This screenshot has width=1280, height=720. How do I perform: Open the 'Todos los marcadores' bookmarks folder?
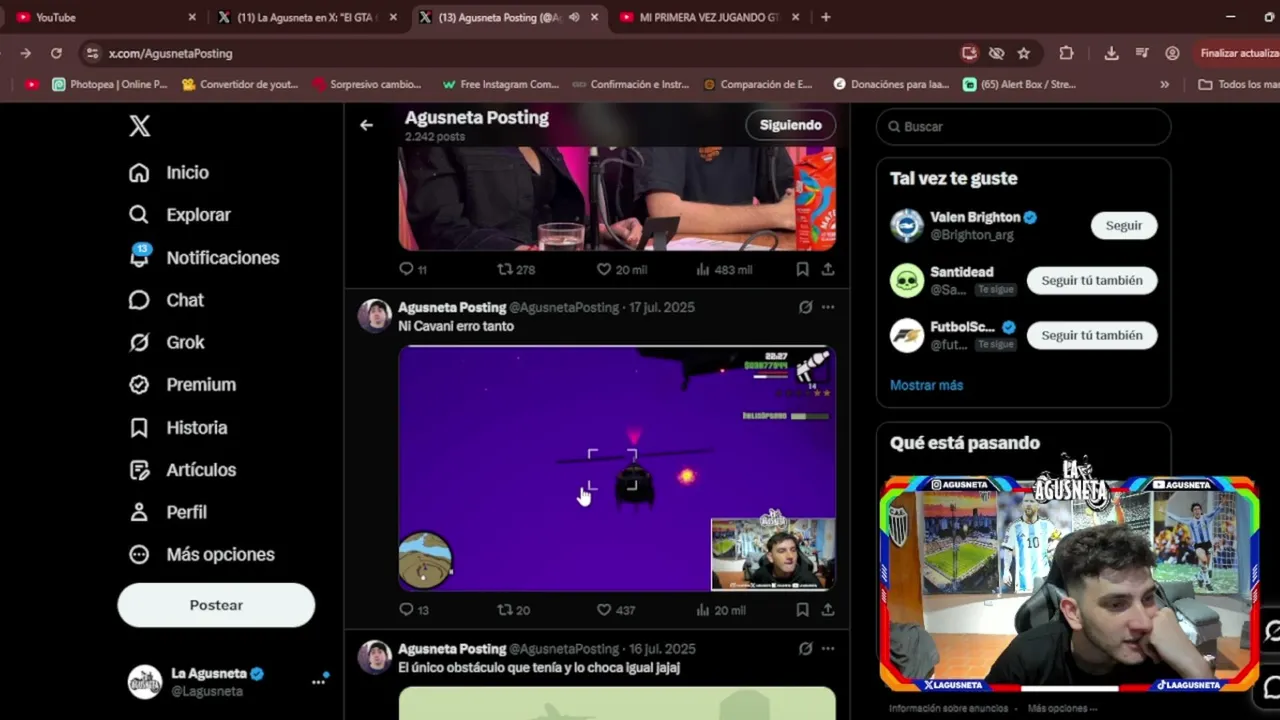tap(1238, 85)
